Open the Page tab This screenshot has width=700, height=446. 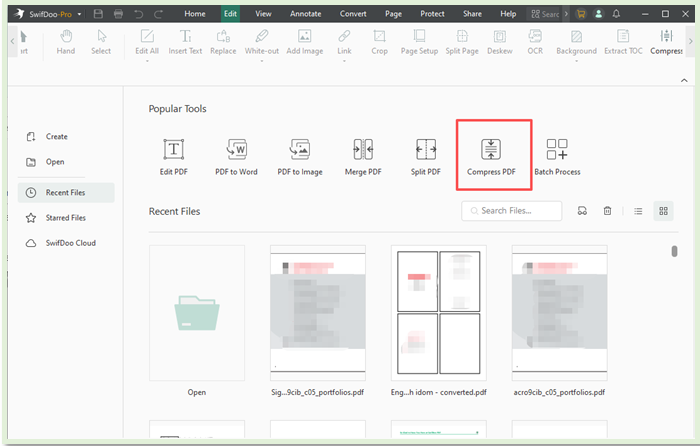393,14
